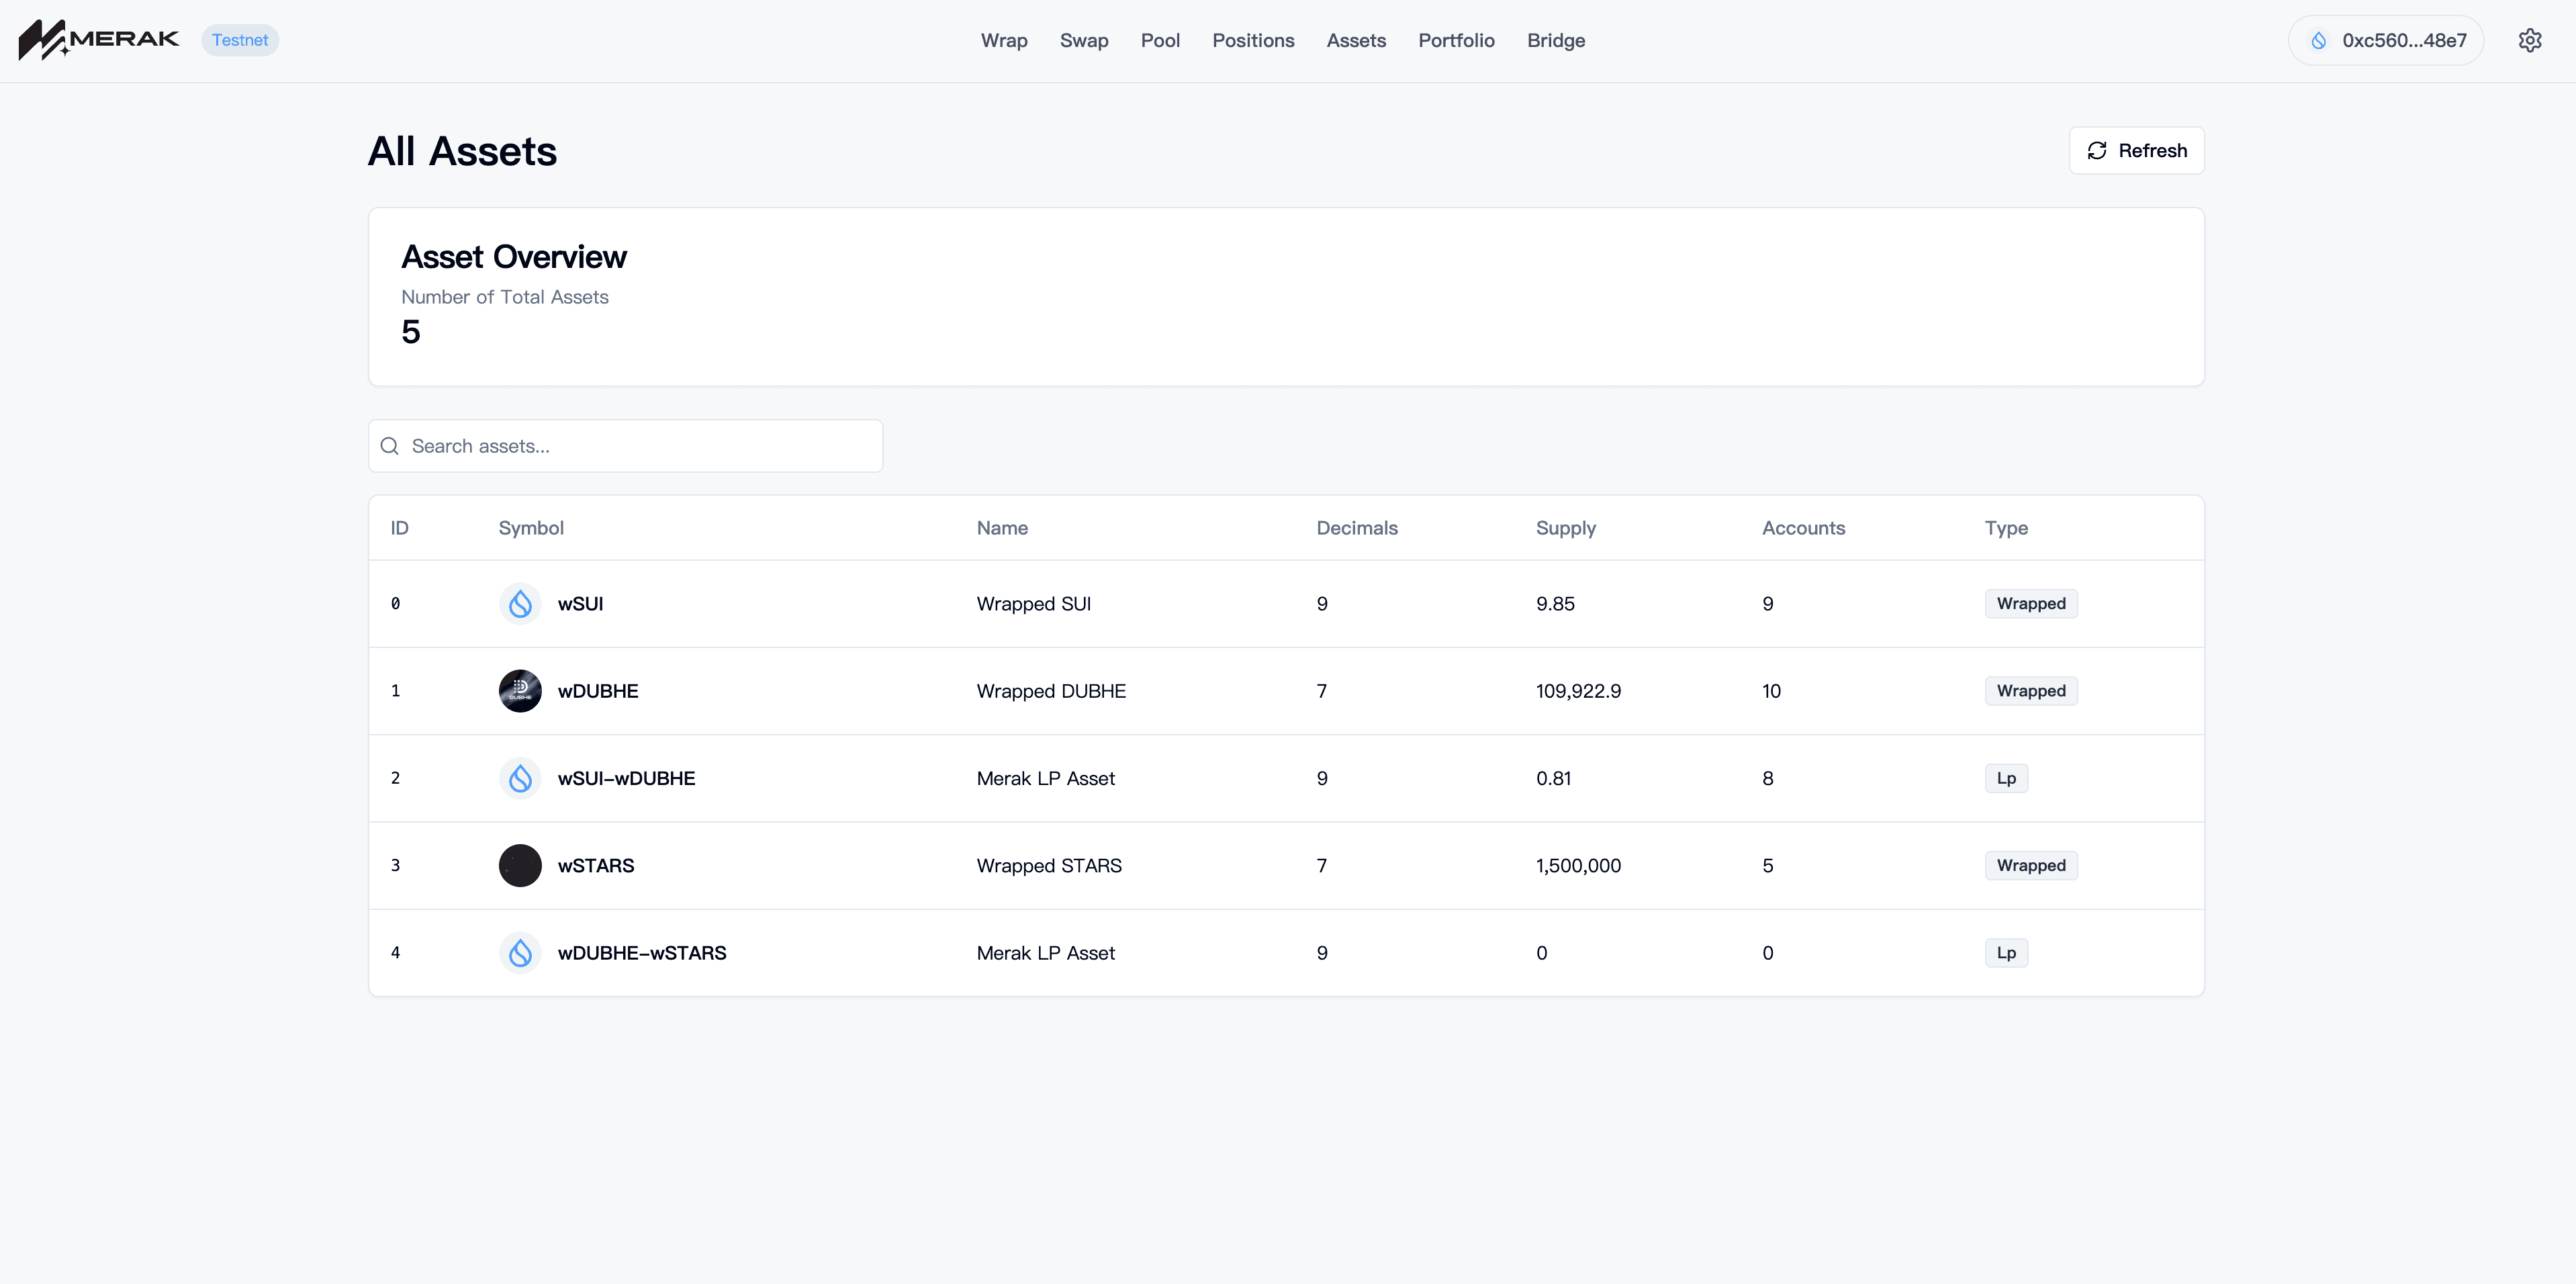2576x1284 pixels.
Task: Go to the Bridge page
Action: 1556,40
